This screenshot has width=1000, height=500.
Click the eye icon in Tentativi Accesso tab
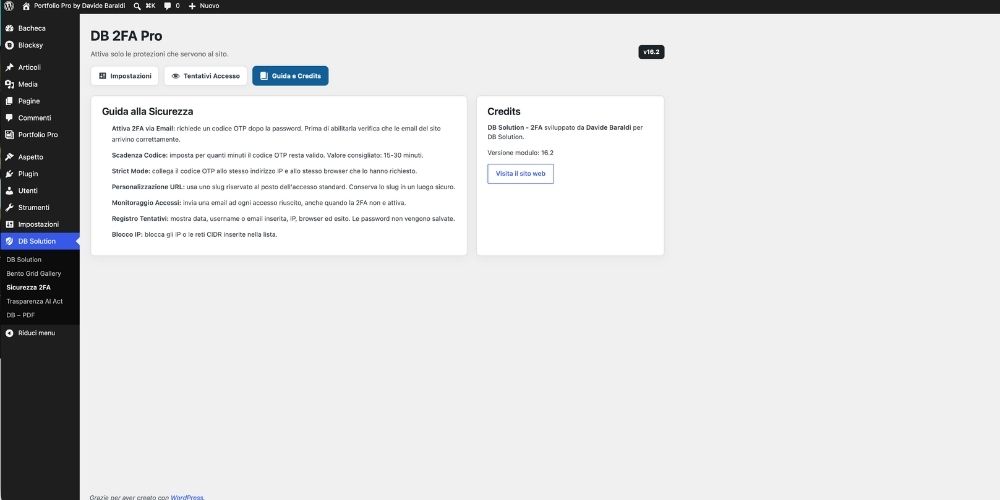(175, 76)
